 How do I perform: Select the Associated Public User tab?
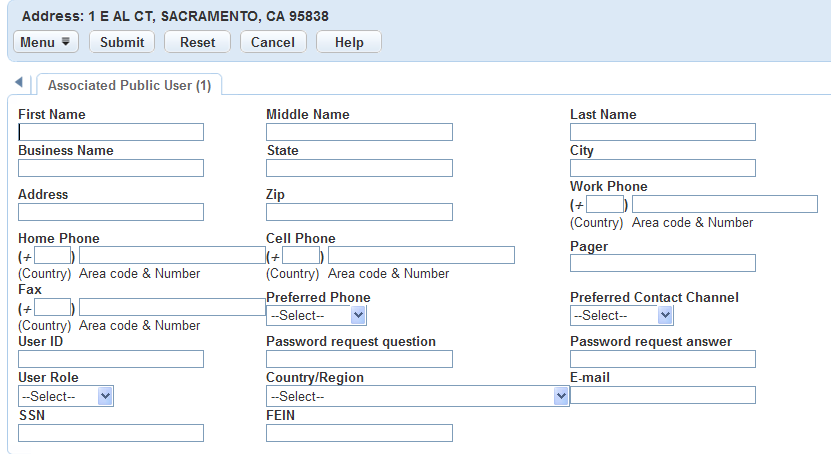click(129, 86)
